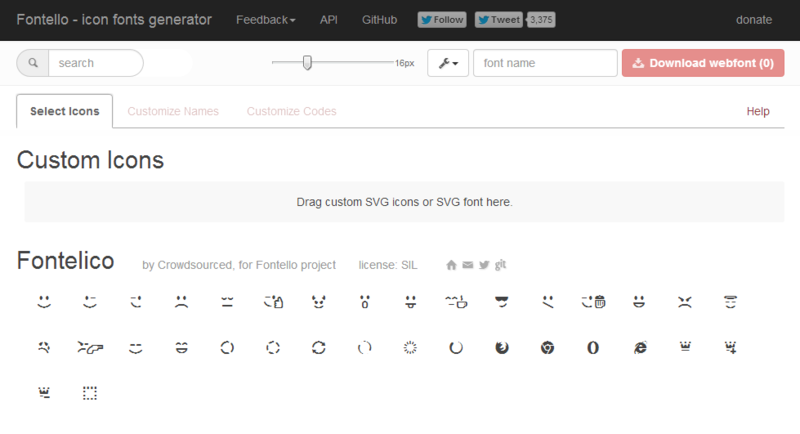800x434 pixels.
Task: Open the 3,375 tweet count bubble
Action: 541,20
